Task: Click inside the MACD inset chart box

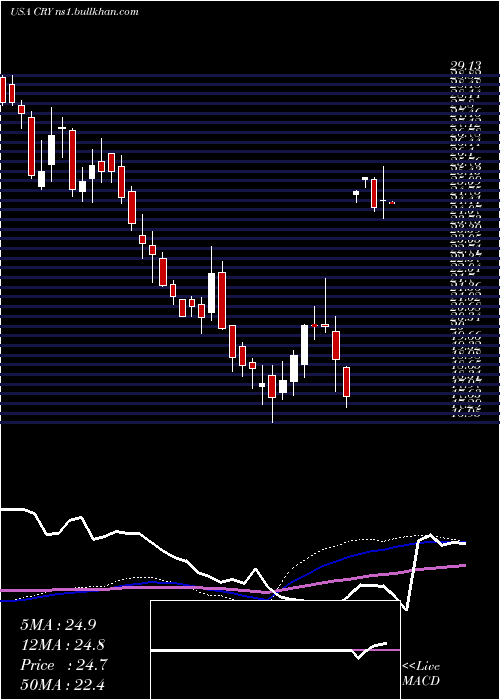Action: (x=275, y=650)
